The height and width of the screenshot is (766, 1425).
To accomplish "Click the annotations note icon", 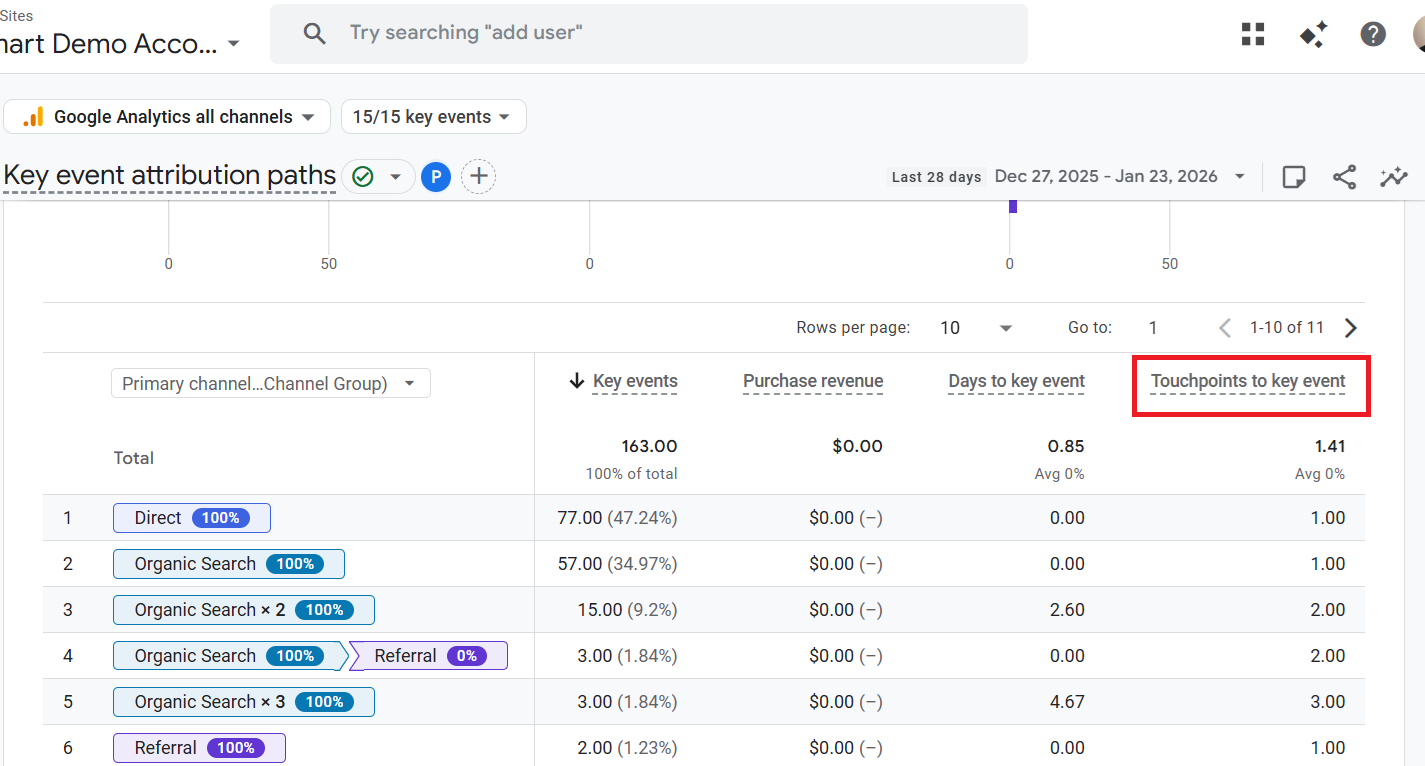I will coord(1294,177).
